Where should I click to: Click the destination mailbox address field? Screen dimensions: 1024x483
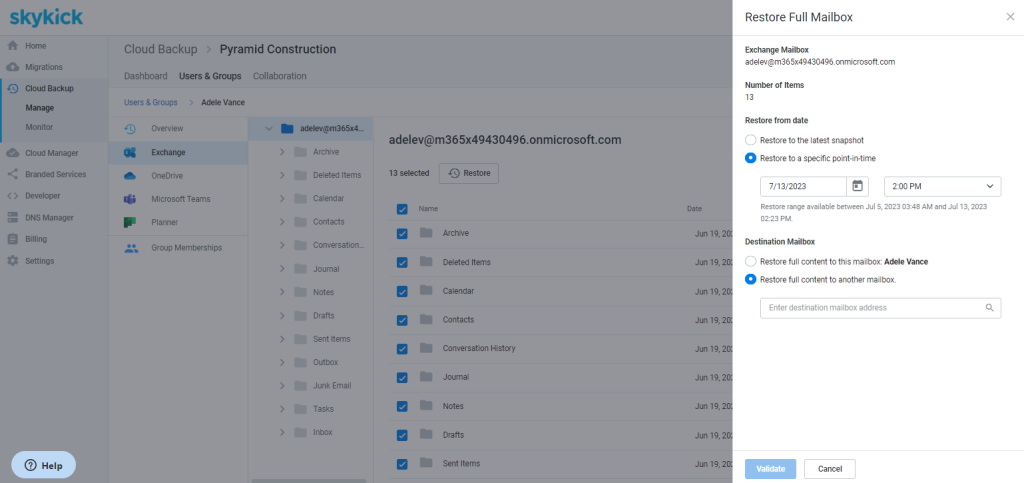(880, 308)
